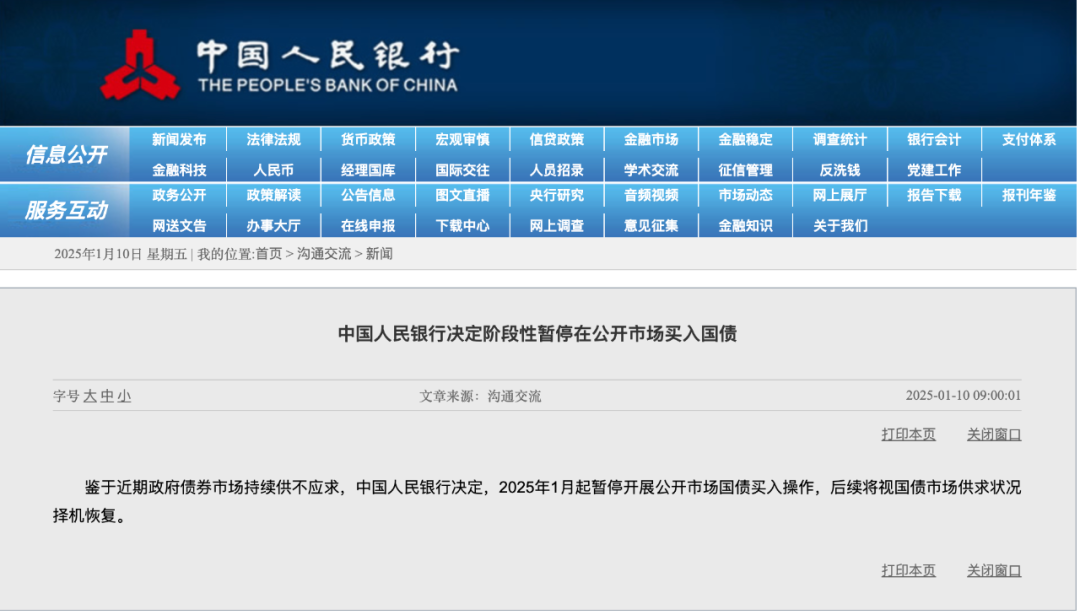
Task: Navigate to 金融稳定 section
Action: [745, 140]
